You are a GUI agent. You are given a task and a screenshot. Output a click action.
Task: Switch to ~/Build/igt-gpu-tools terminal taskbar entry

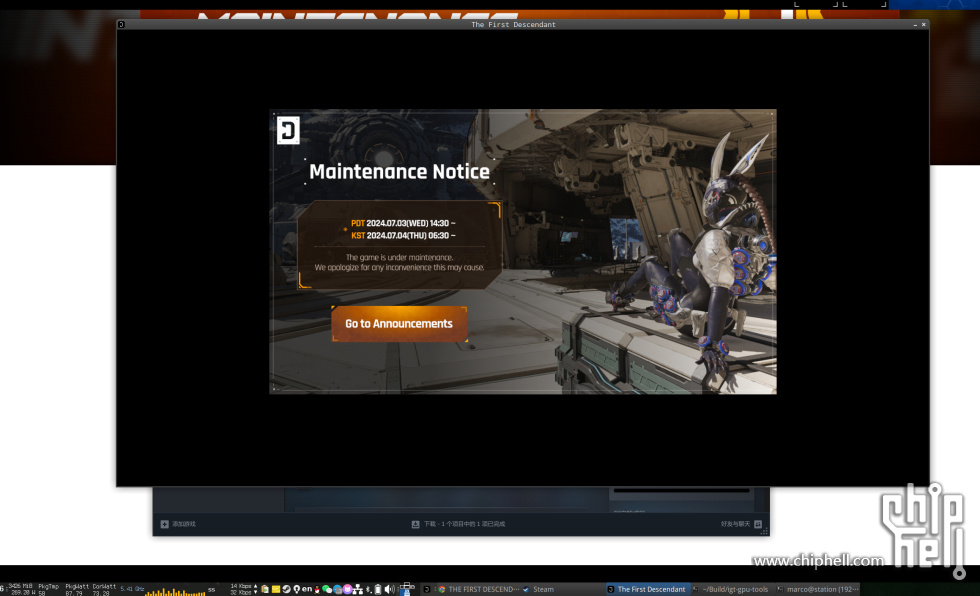731,589
